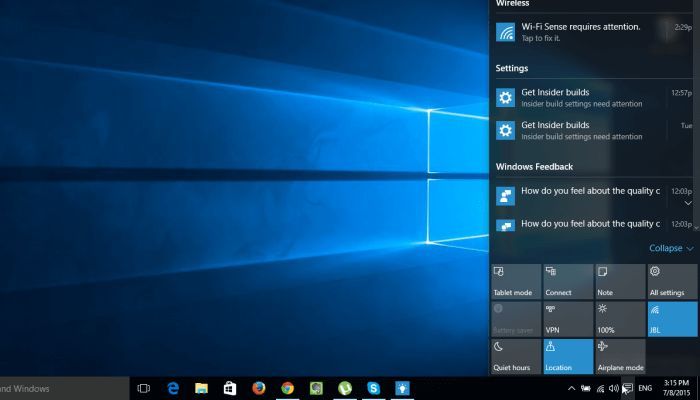Viewport: 700px width, 400px height.
Task: Launch File Explorer from taskbar
Action: 201,388
